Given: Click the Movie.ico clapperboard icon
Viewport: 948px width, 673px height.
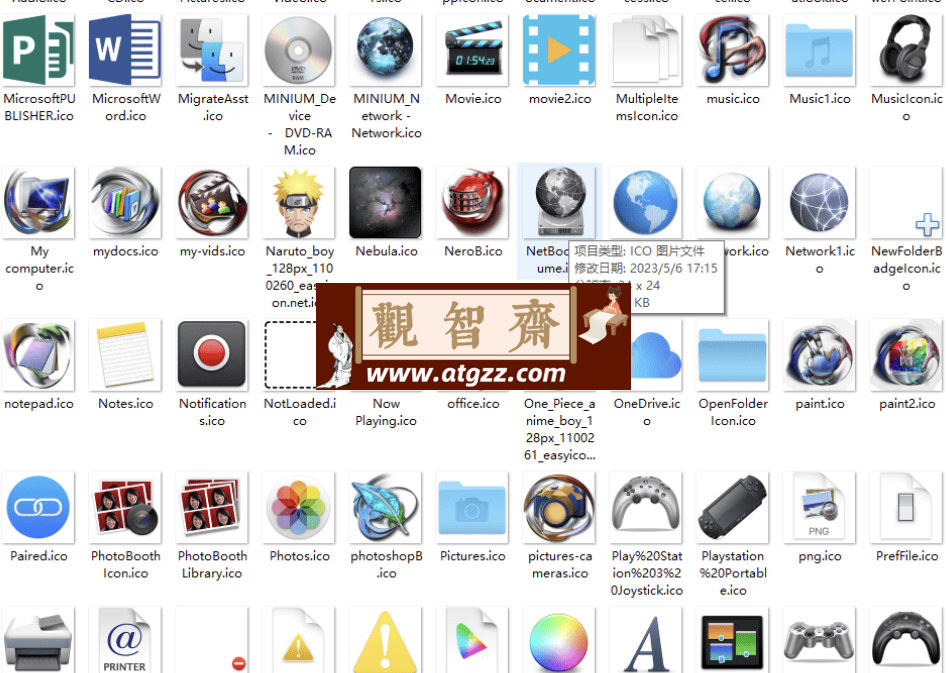Looking at the screenshot, I should (473, 50).
